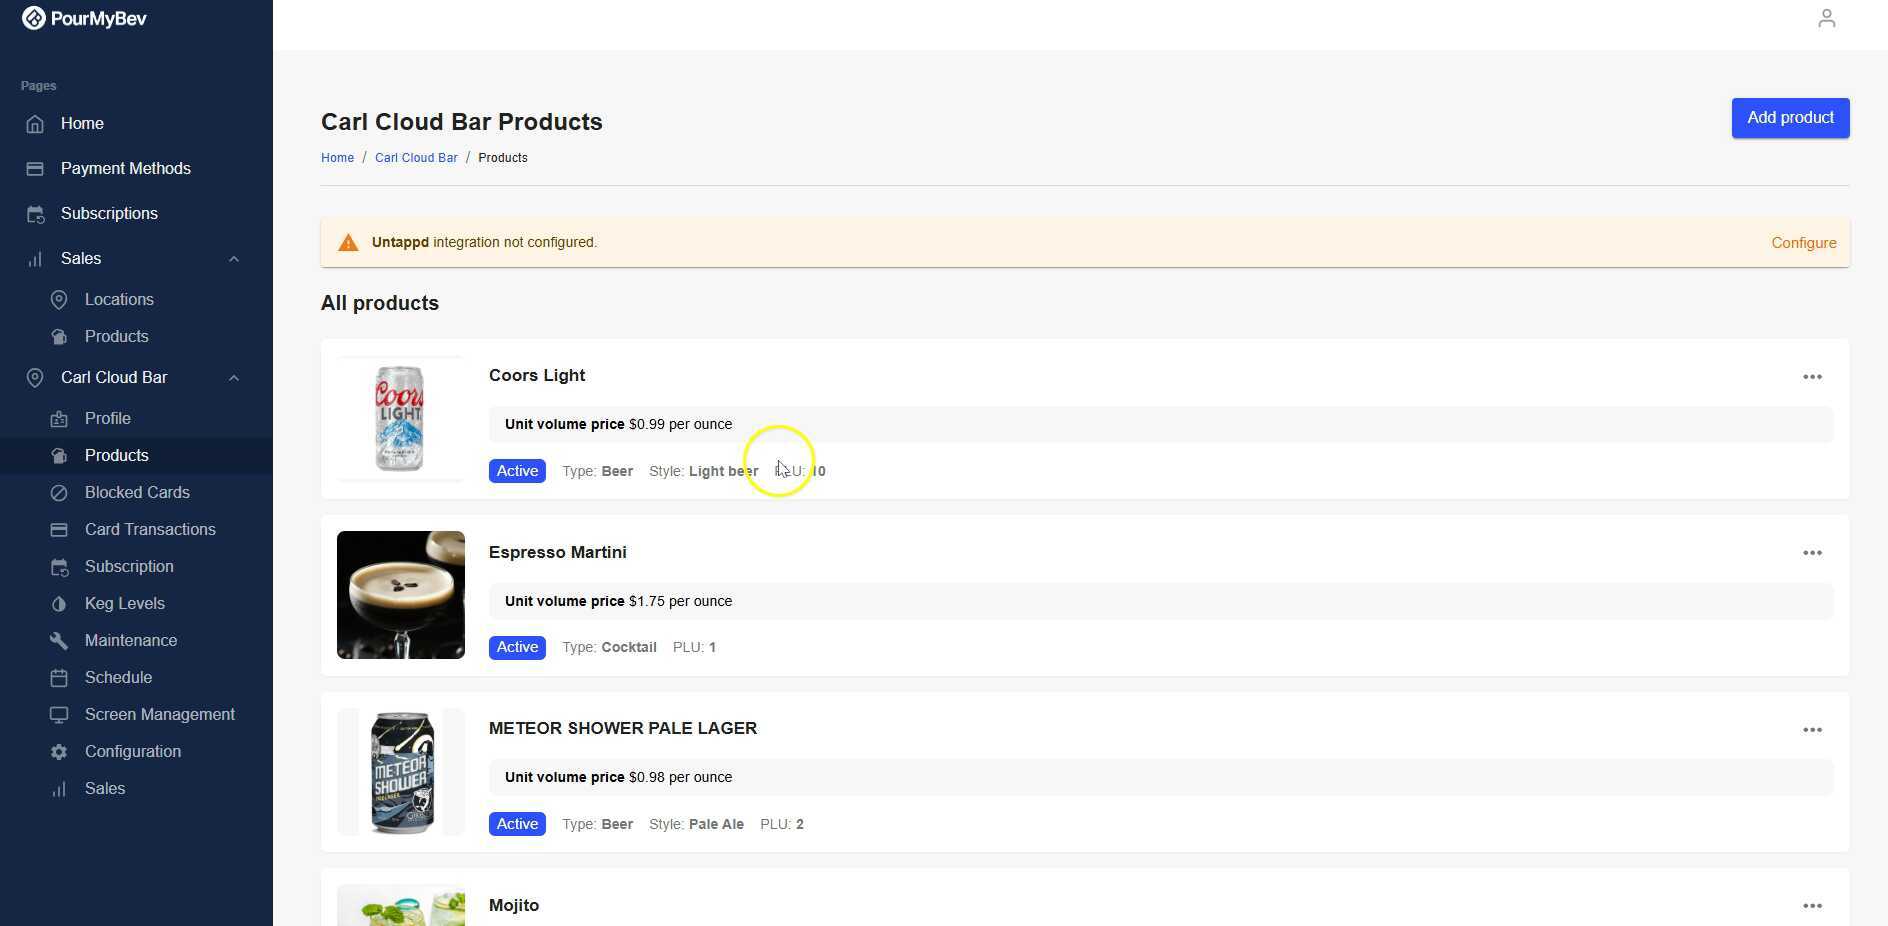Click the Locations pin icon
Screen dimensions: 1888x926
click(x=59, y=300)
